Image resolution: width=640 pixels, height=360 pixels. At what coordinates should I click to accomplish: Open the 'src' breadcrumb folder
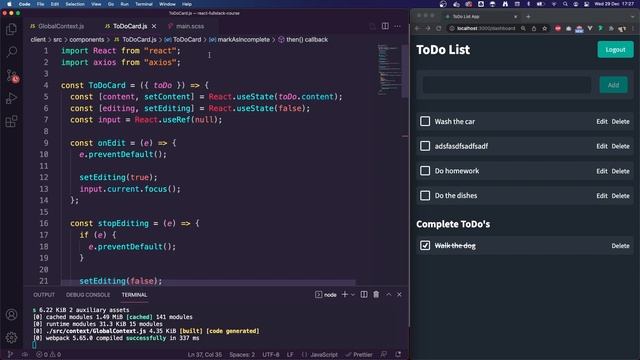pos(58,40)
